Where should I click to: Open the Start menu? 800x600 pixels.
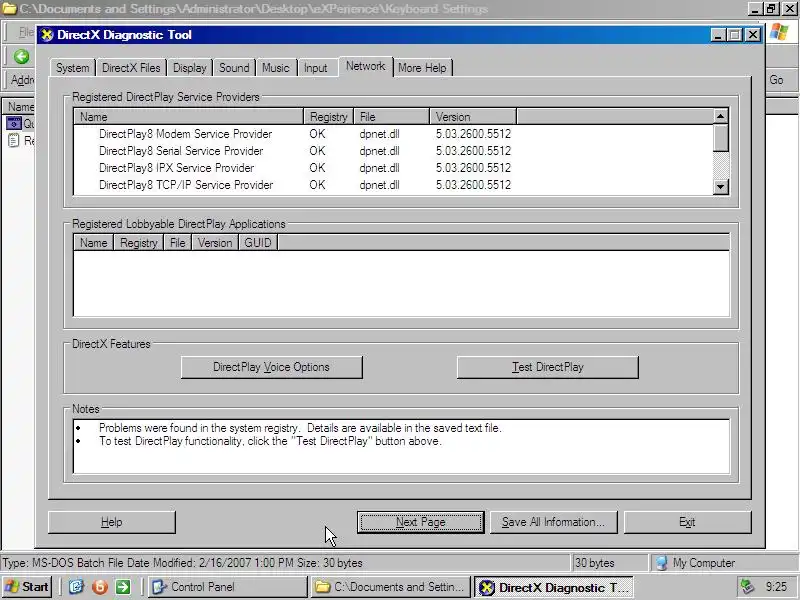[27, 587]
